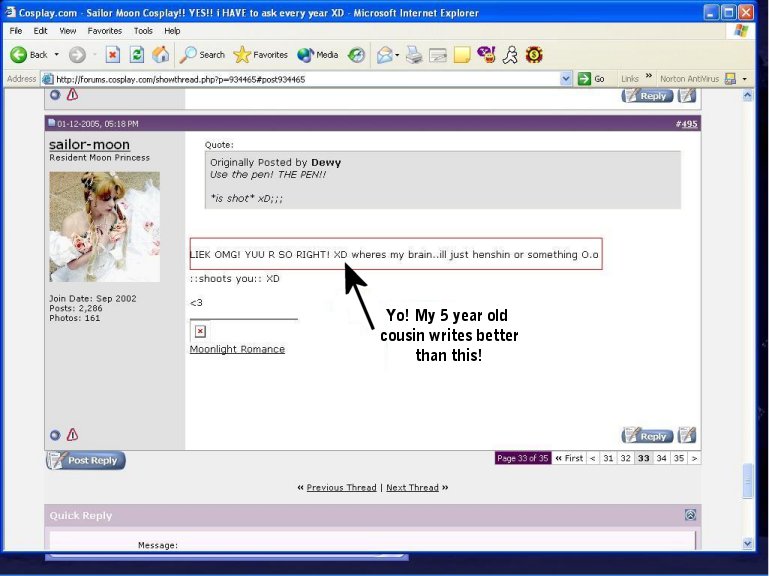Click the red poker chip toolbar icon
Screen dimensions: 769x576
(x=534, y=55)
